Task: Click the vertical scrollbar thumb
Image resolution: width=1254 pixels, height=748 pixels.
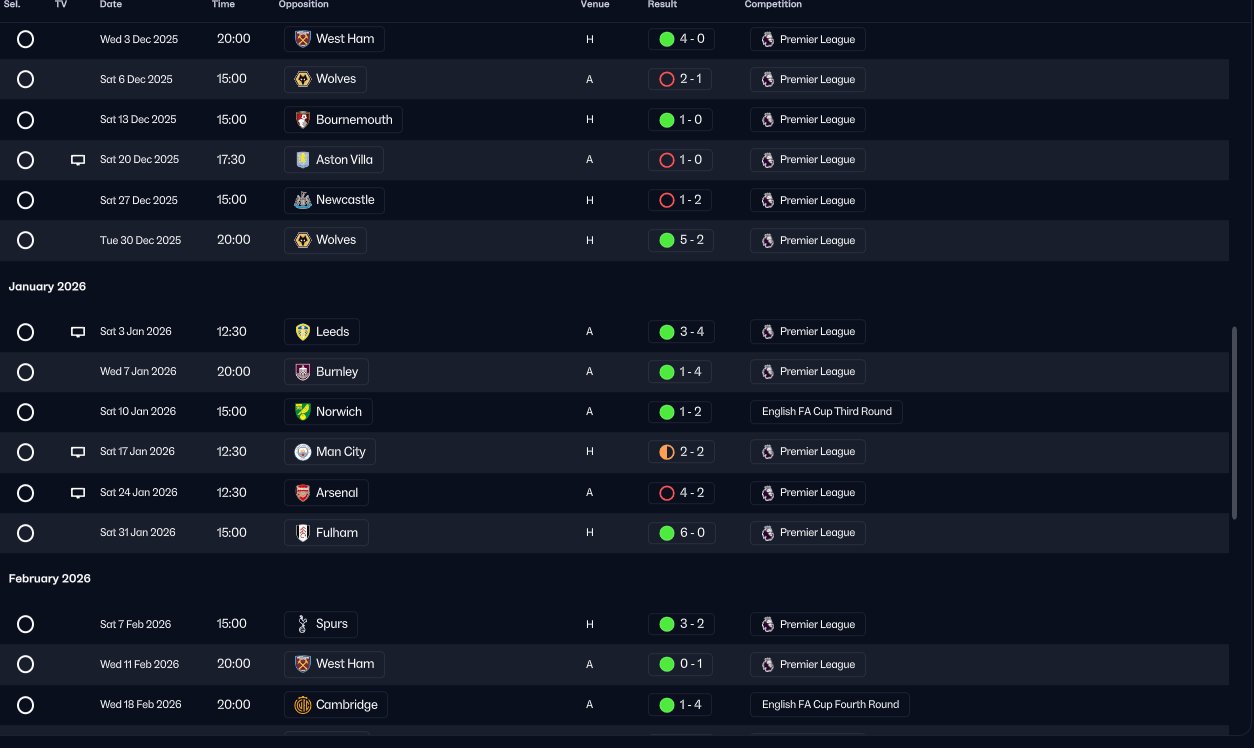Action: point(1234,420)
